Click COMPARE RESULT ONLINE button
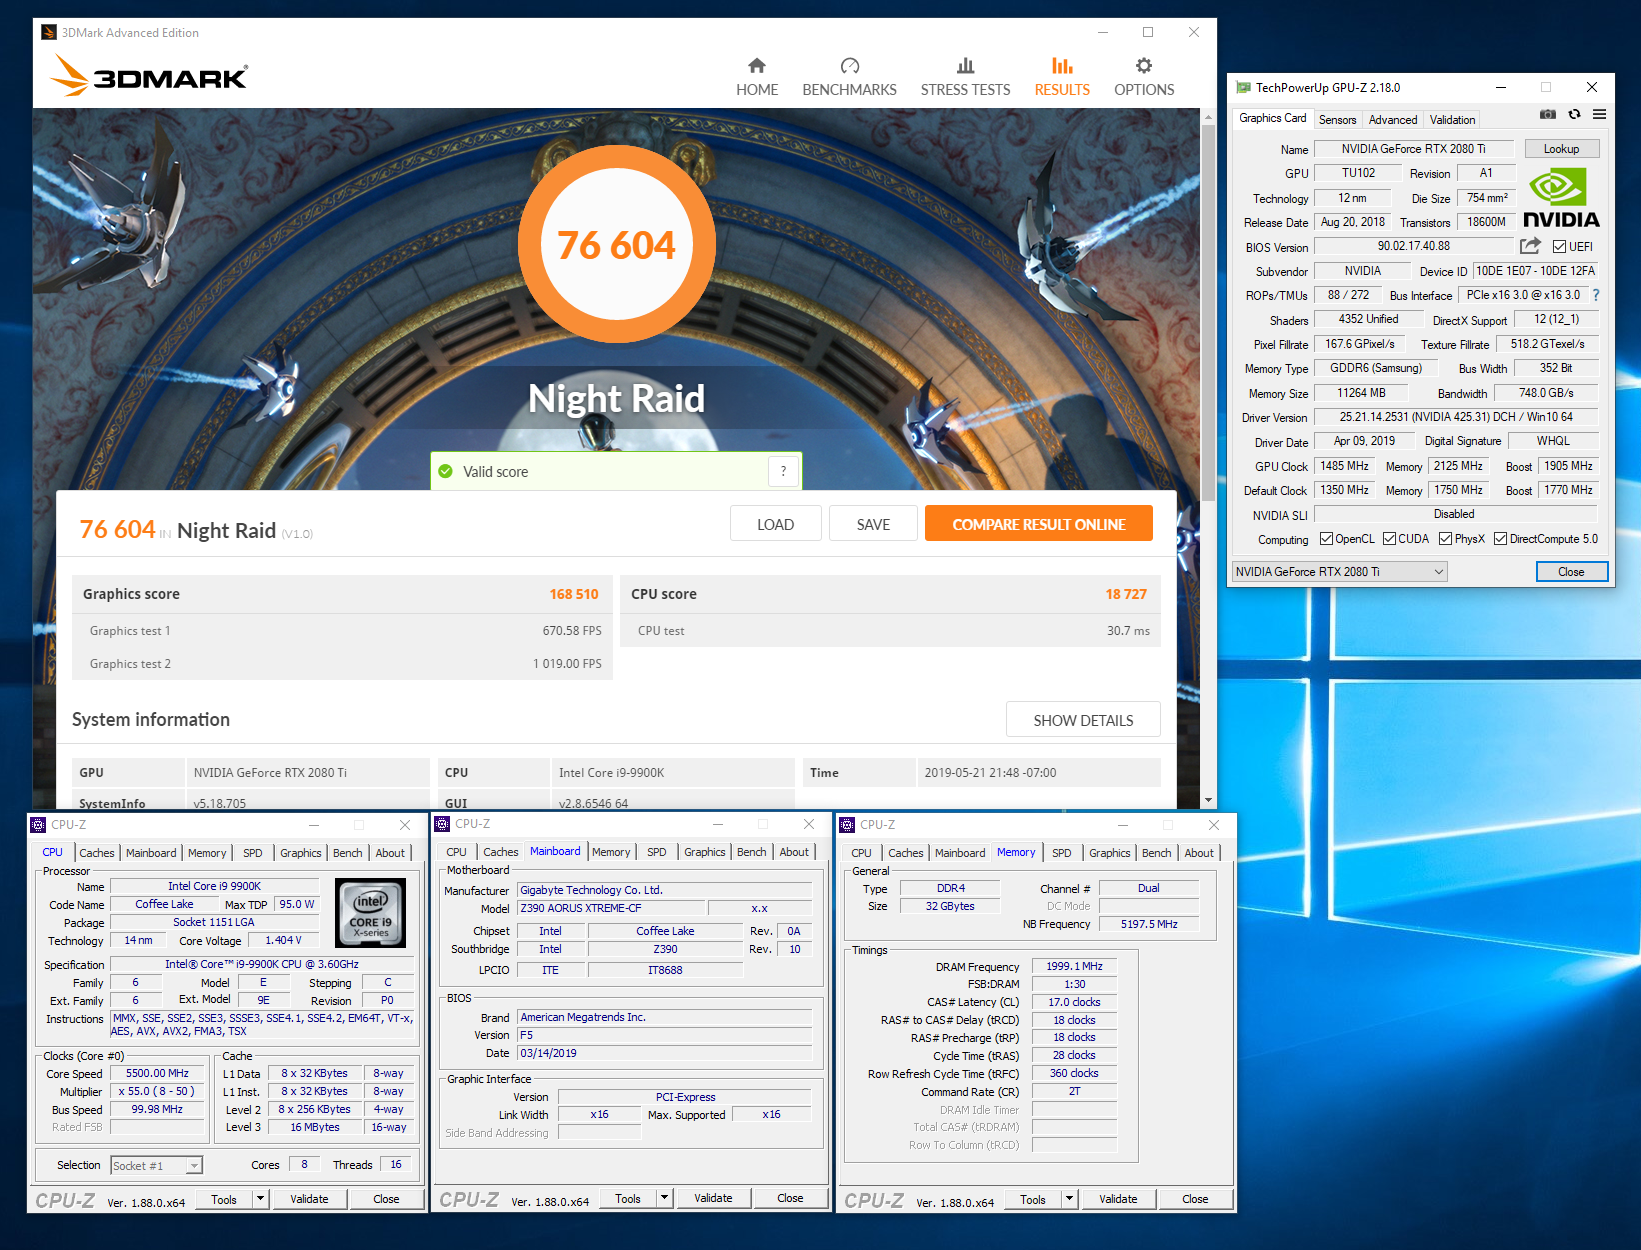The height and width of the screenshot is (1250, 1641). pyautogui.click(x=1038, y=523)
